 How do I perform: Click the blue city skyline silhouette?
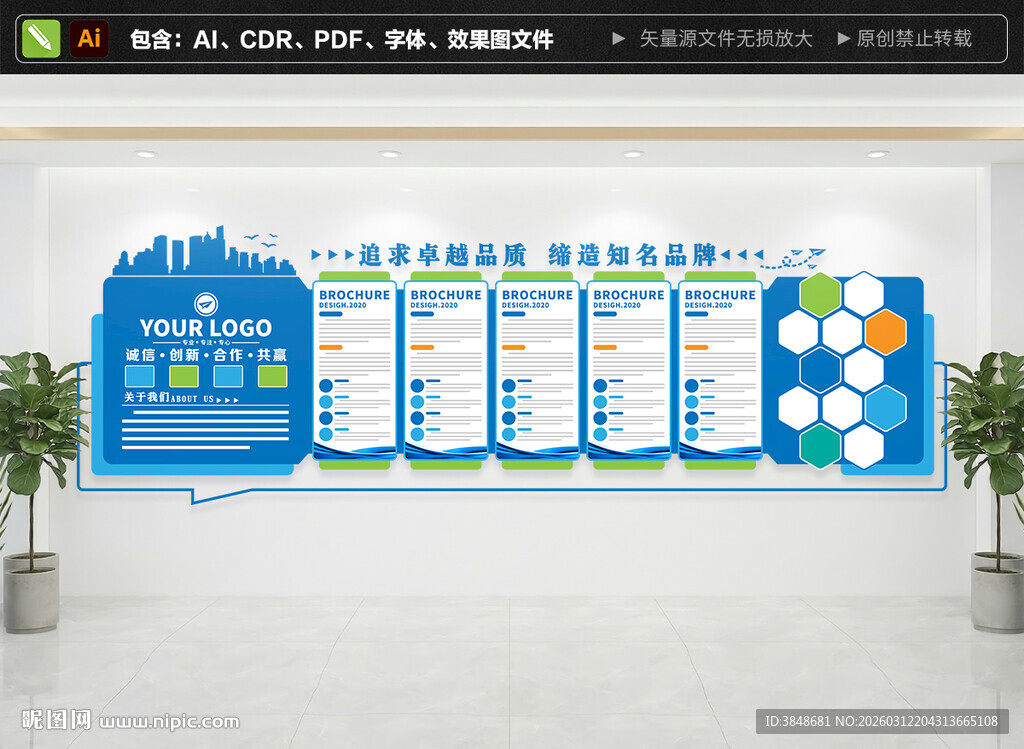[204, 251]
